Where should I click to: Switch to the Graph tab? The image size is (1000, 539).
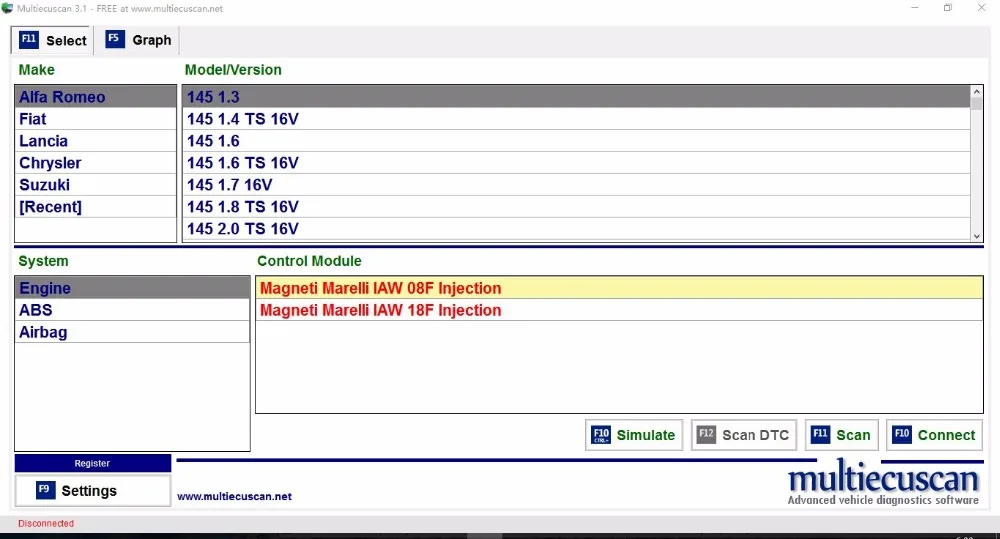coord(138,40)
